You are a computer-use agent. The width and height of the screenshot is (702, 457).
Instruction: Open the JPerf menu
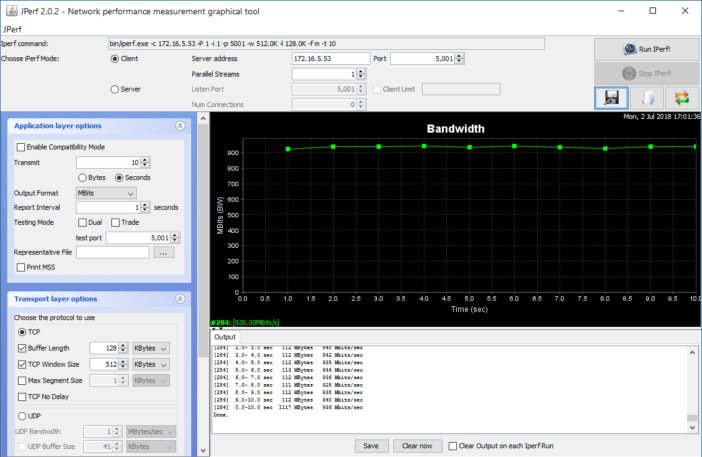click(x=13, y=30)
